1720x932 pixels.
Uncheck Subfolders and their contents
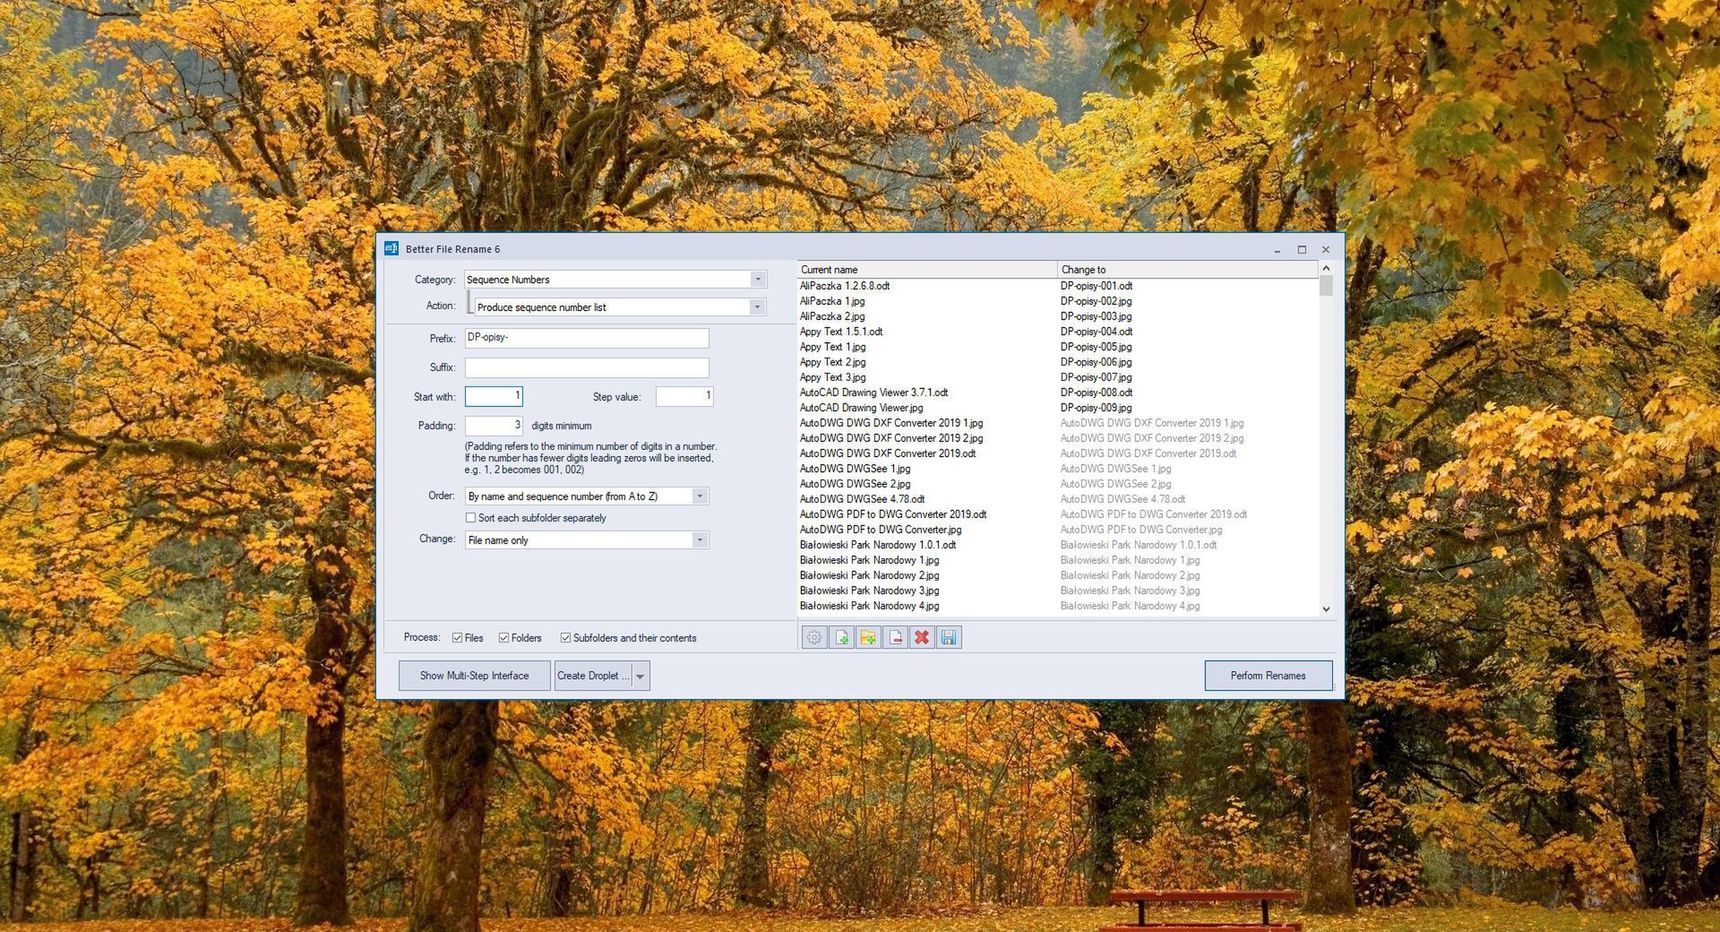[x=566, y=638]
